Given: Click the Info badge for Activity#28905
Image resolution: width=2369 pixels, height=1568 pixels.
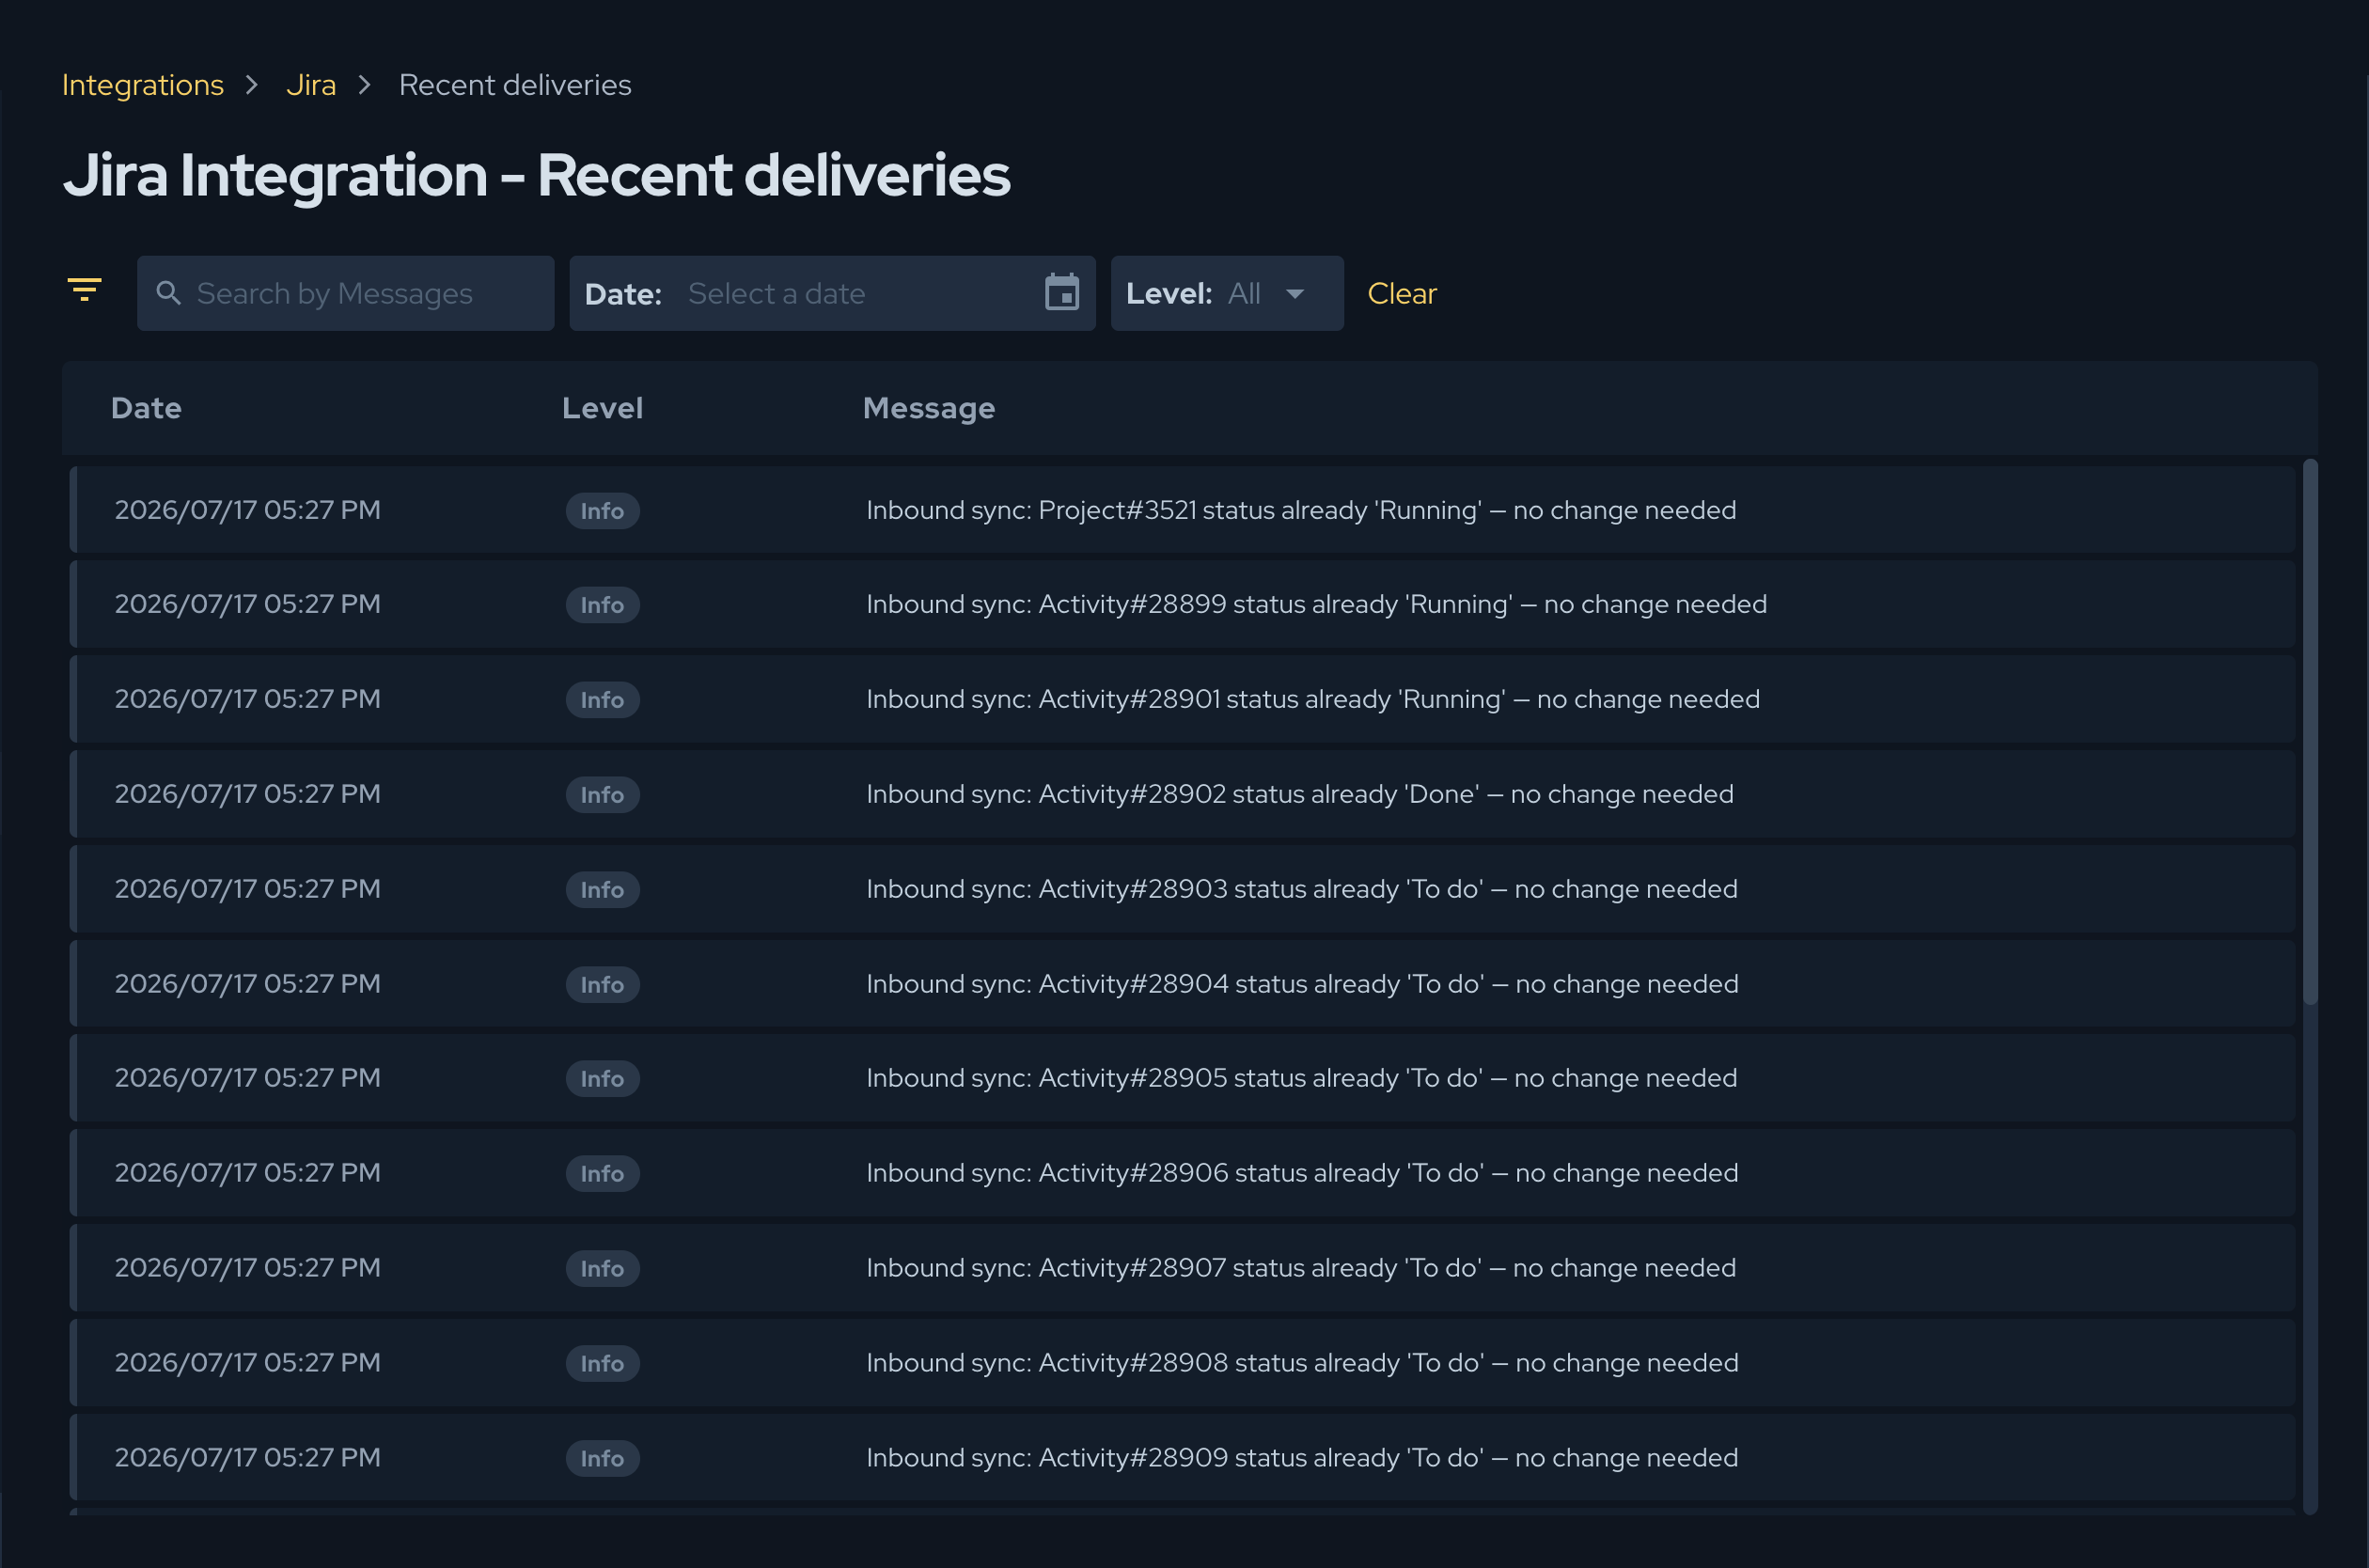Looking at the screenshot, I should [602, 1079].
